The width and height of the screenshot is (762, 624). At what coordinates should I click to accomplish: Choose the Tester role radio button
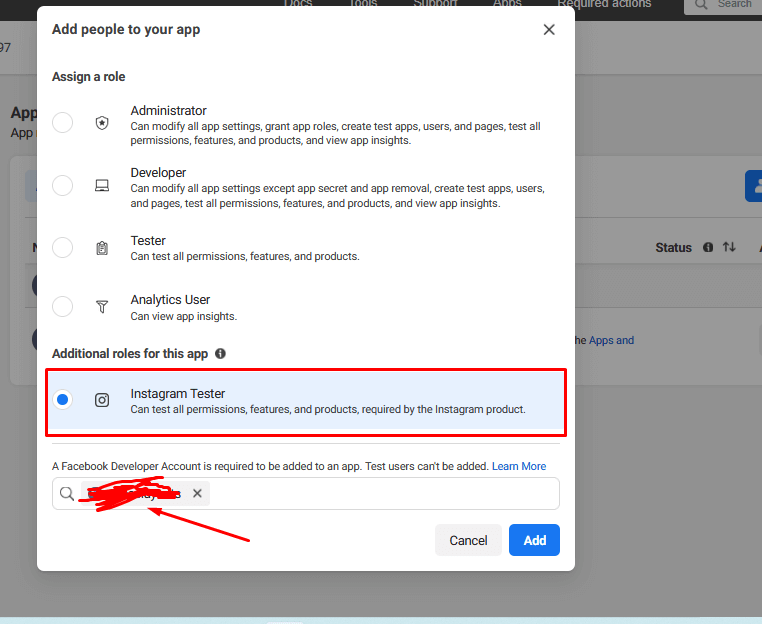click(63, 248)
